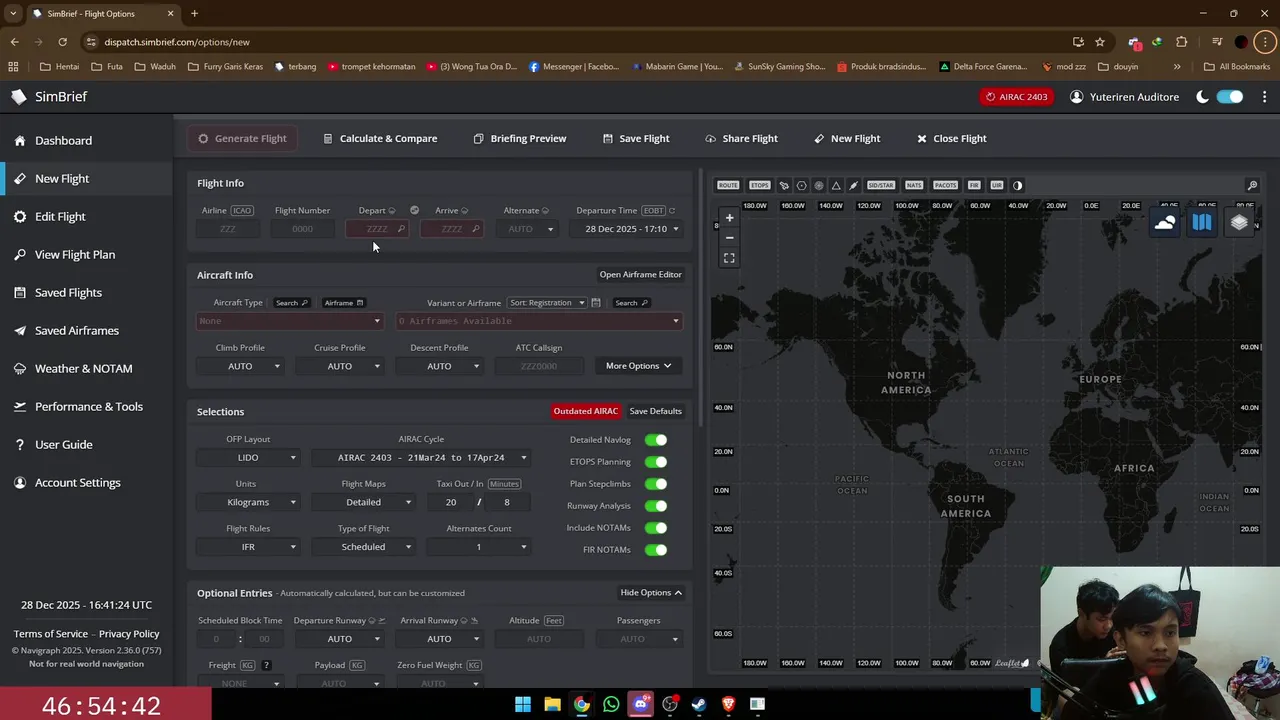1280x720 pixels.
Task: Toggle the Include NOTAMs switch
Action: tap(656, 528)
